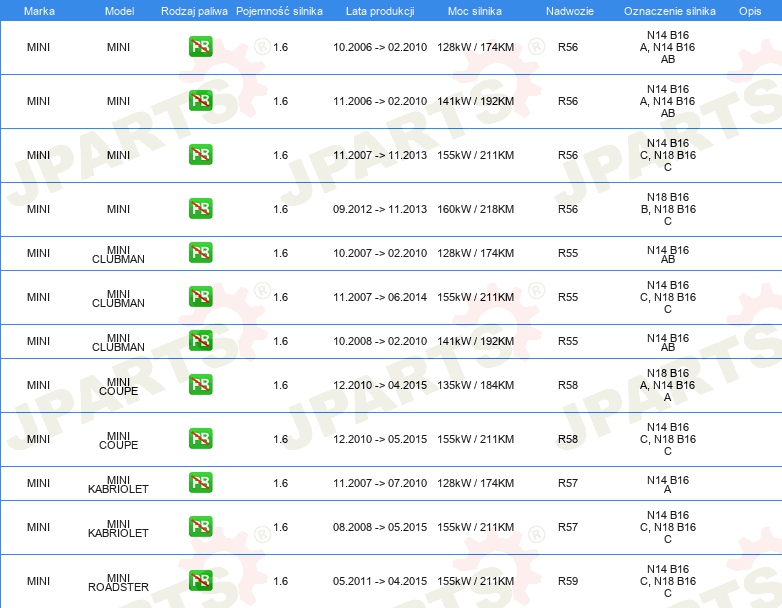Click fuel icon in MINI Roadster row

(x=200, y=581)
